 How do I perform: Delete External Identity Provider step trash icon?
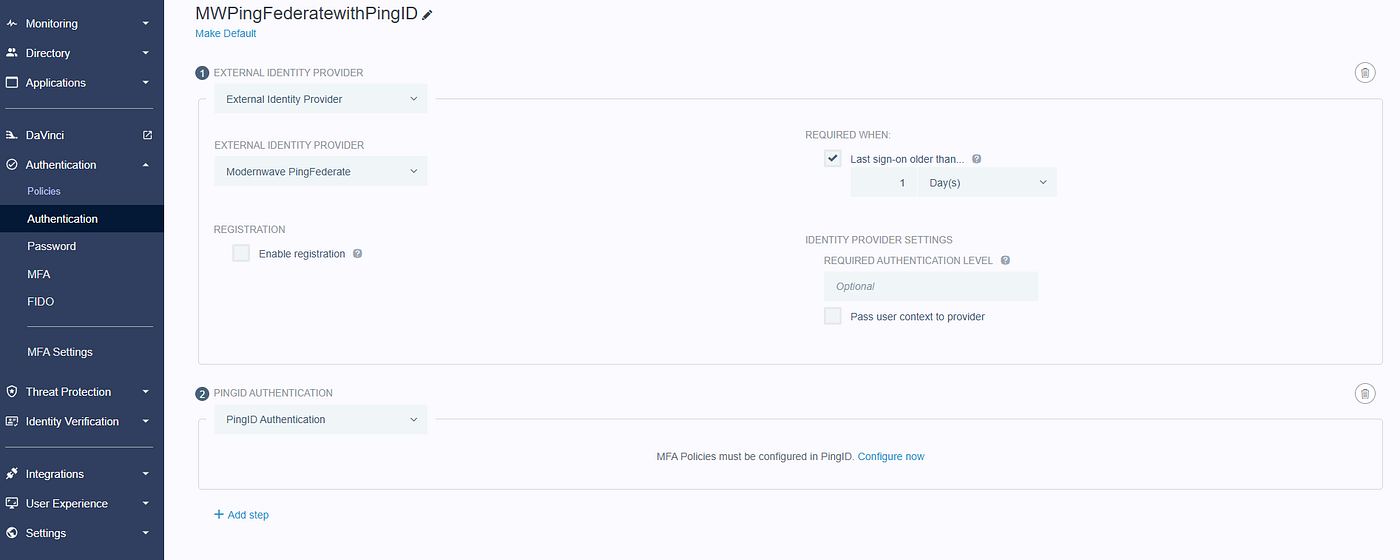point(1364,72)
